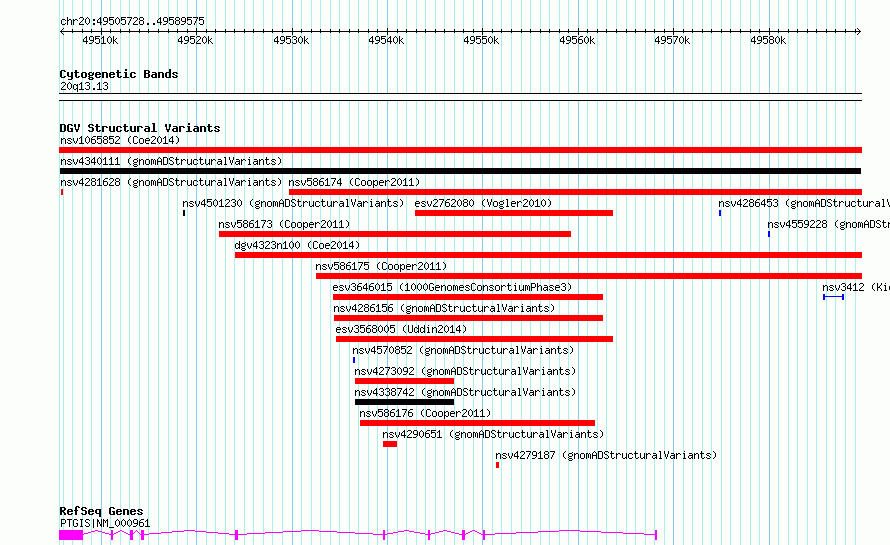Click the 49550k ruler label
The image size is (890, 545).
(481, 40)
